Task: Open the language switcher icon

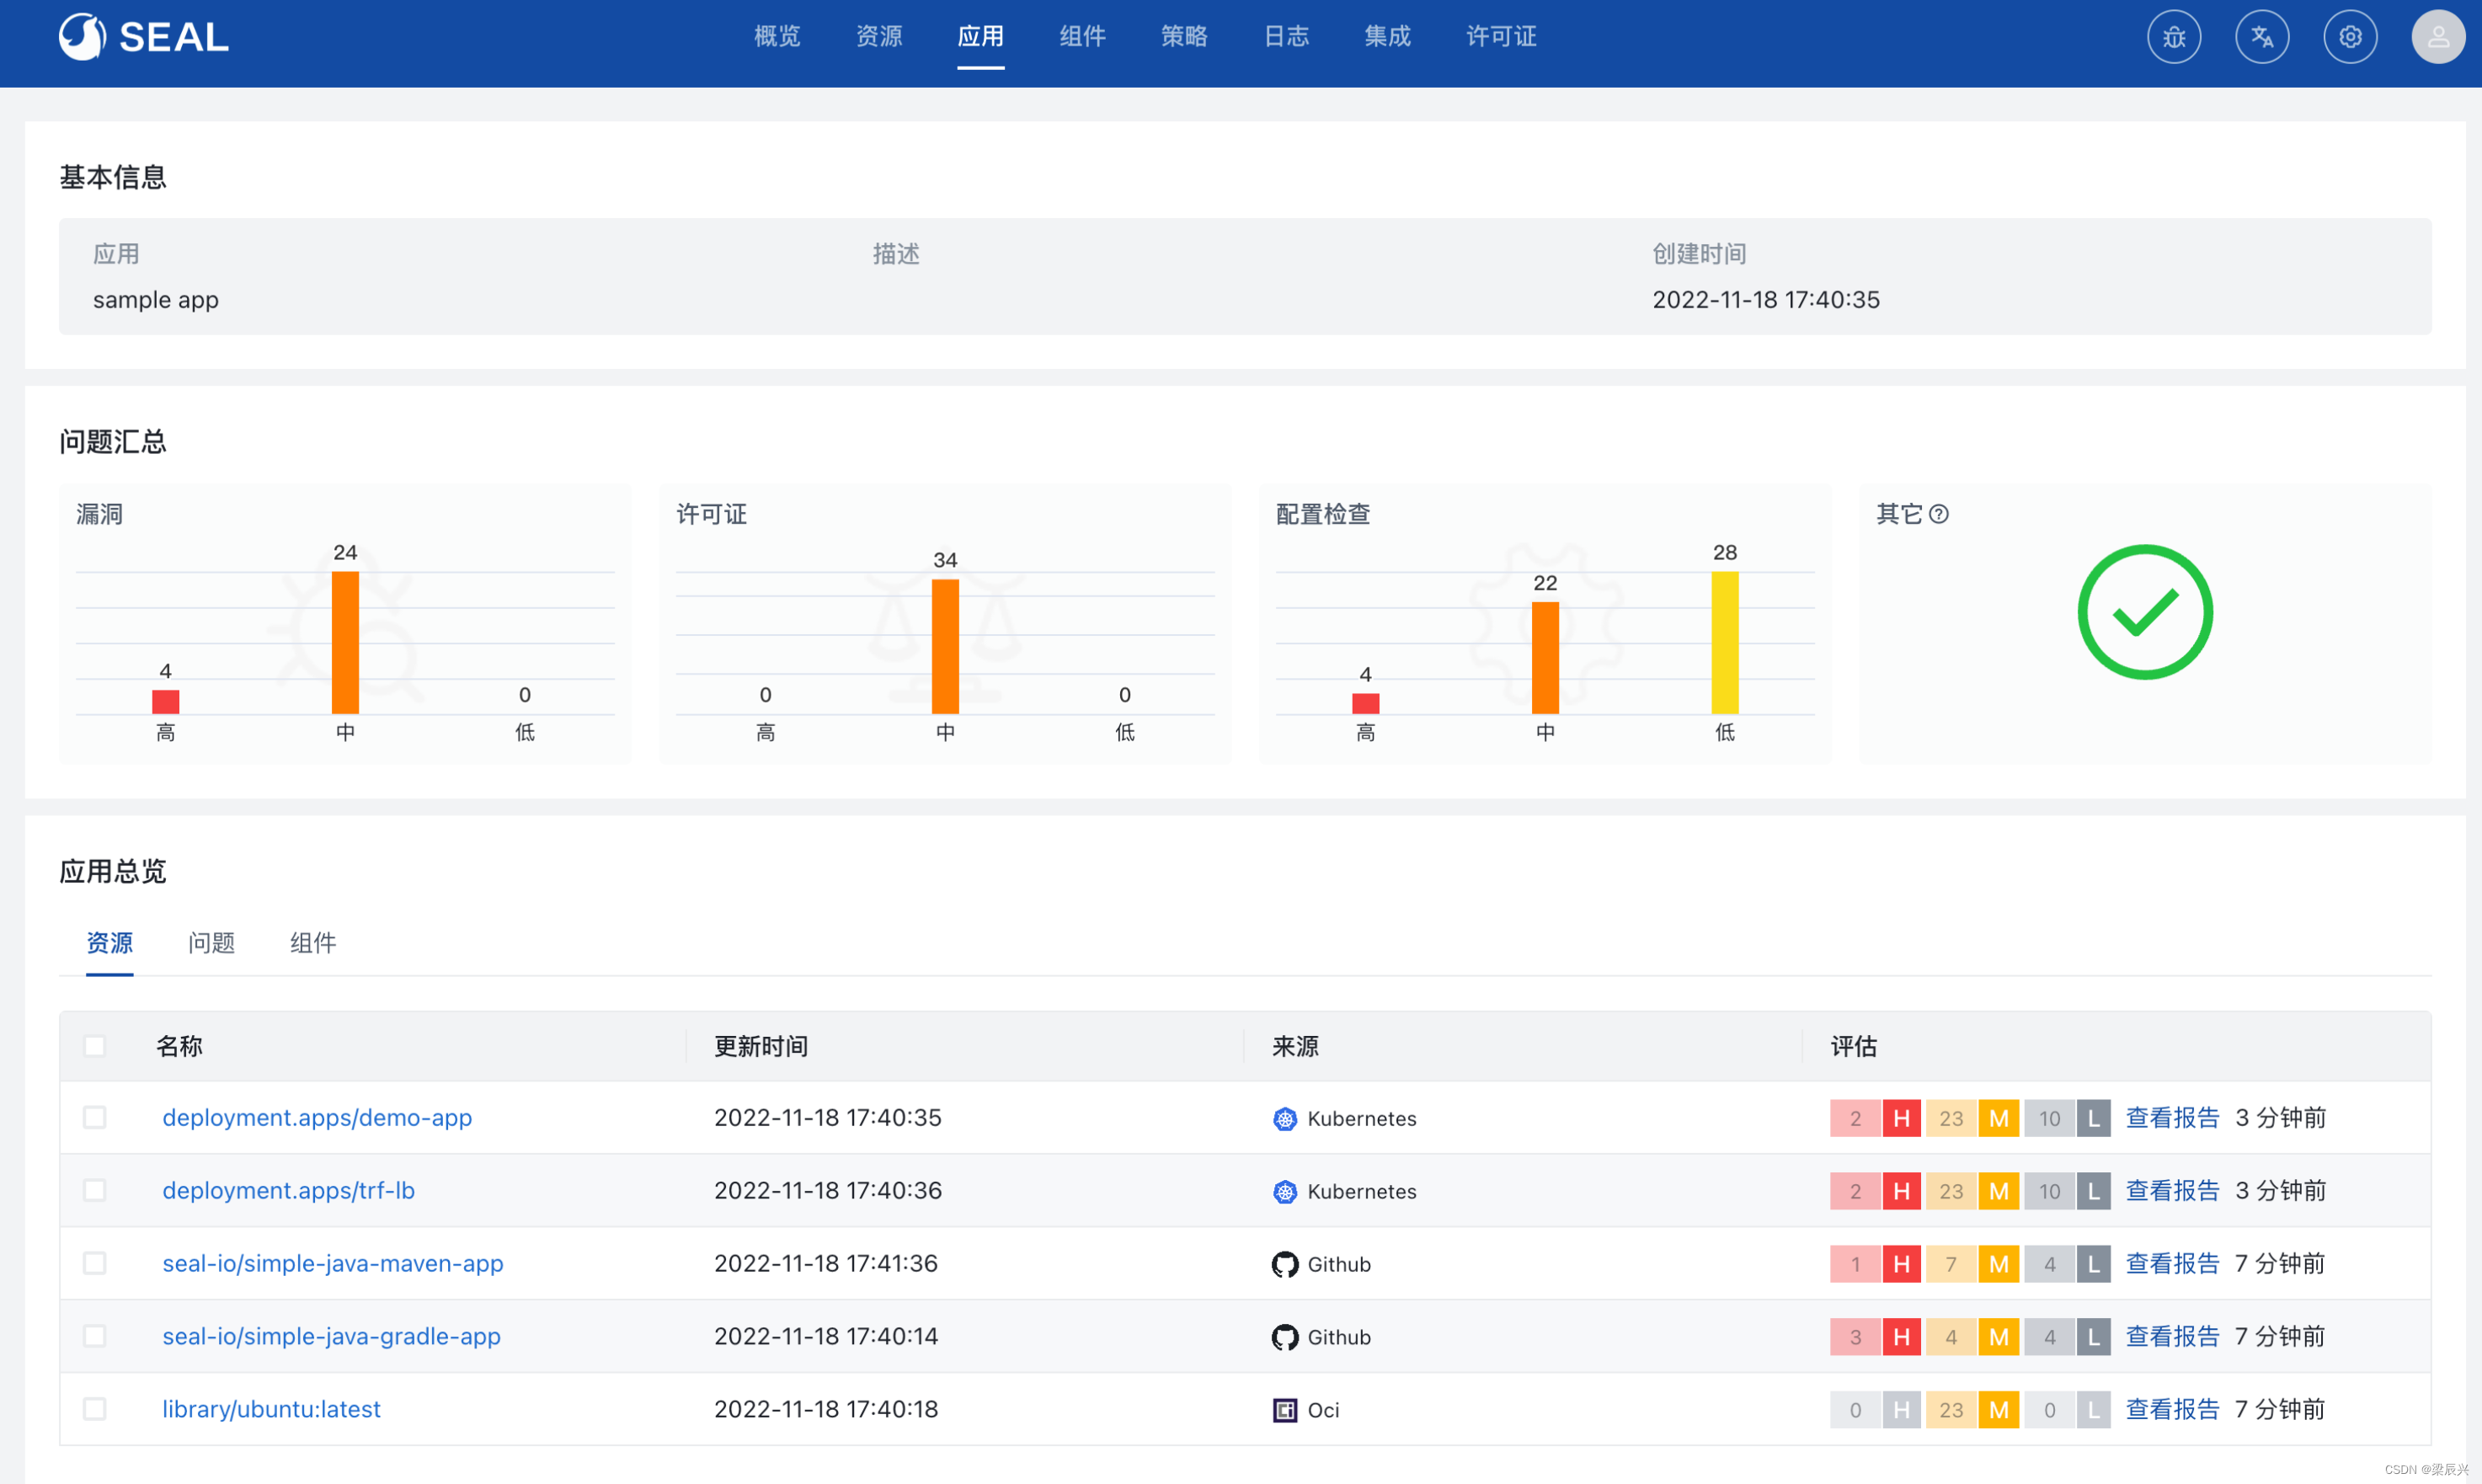Action: pos(2262,36)
